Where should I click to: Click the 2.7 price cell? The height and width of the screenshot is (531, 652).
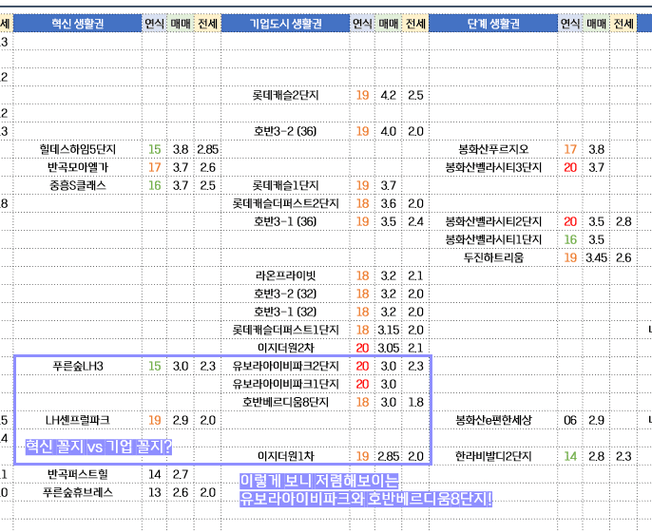point(180,474)
